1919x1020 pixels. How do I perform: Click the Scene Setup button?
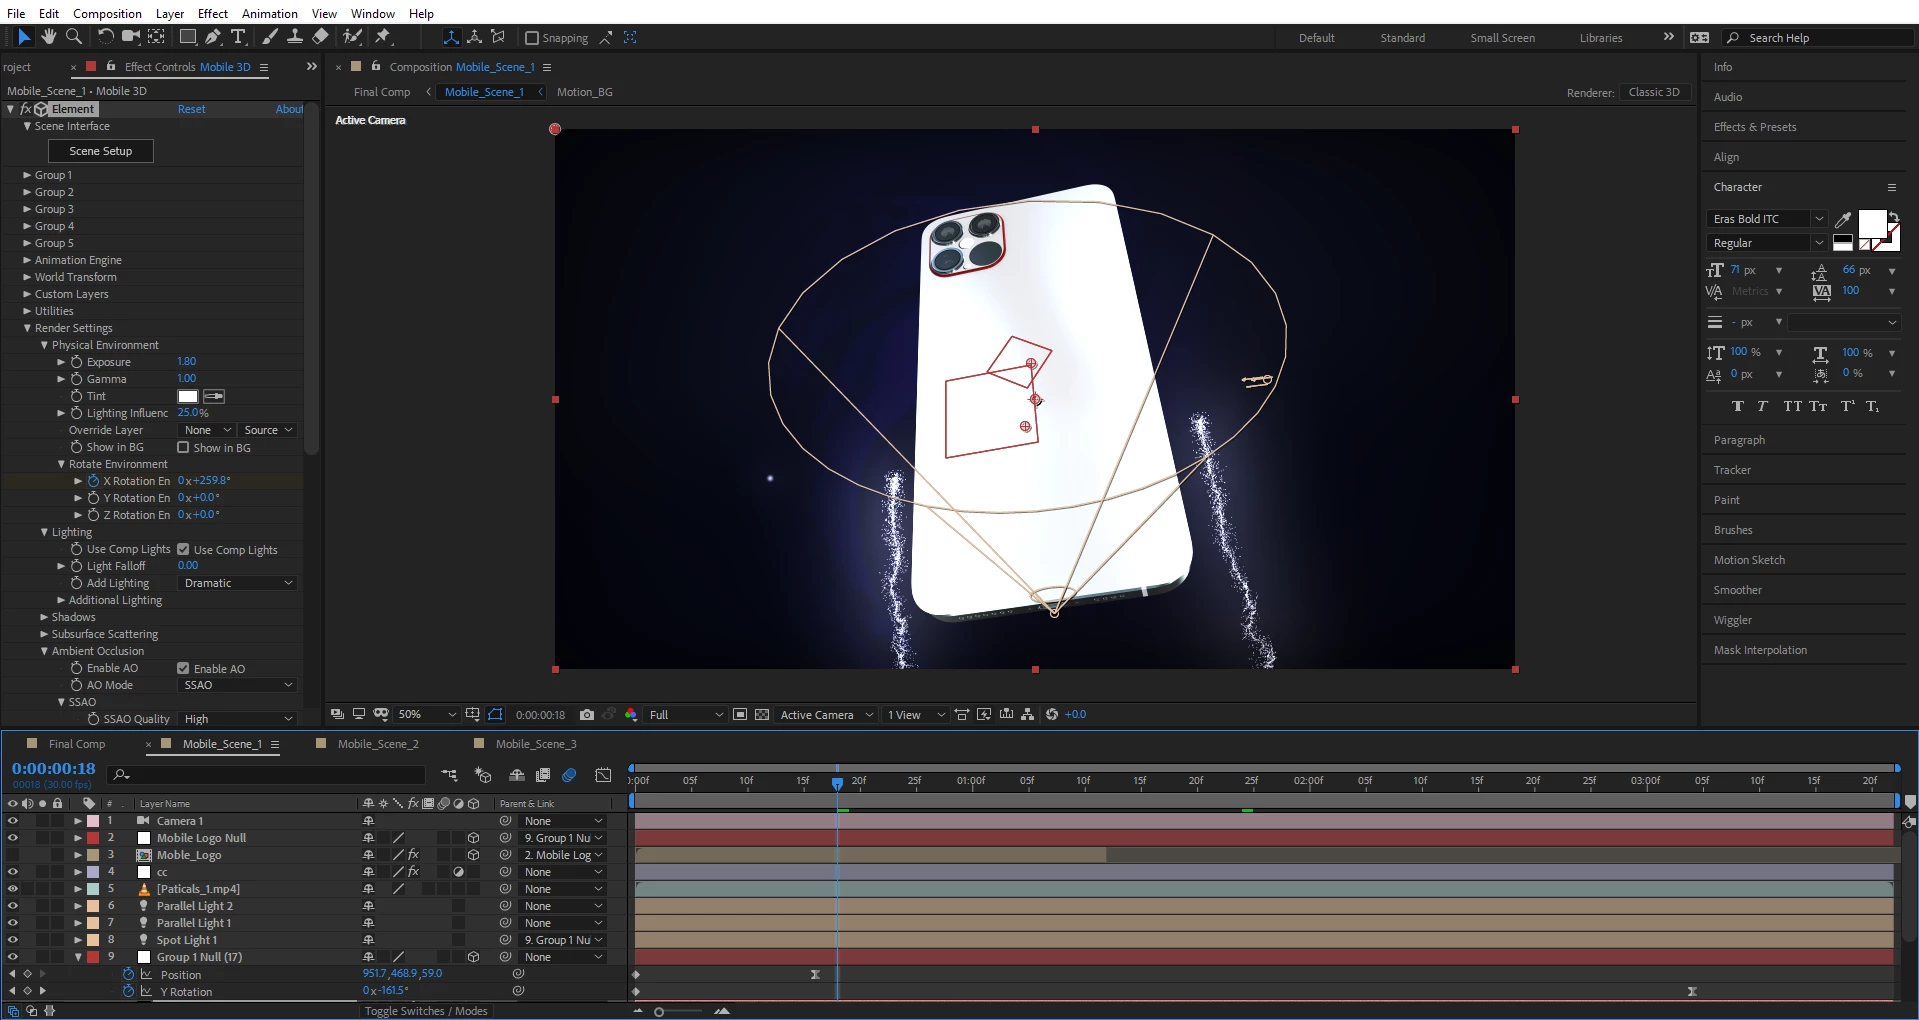pos(101,151)
